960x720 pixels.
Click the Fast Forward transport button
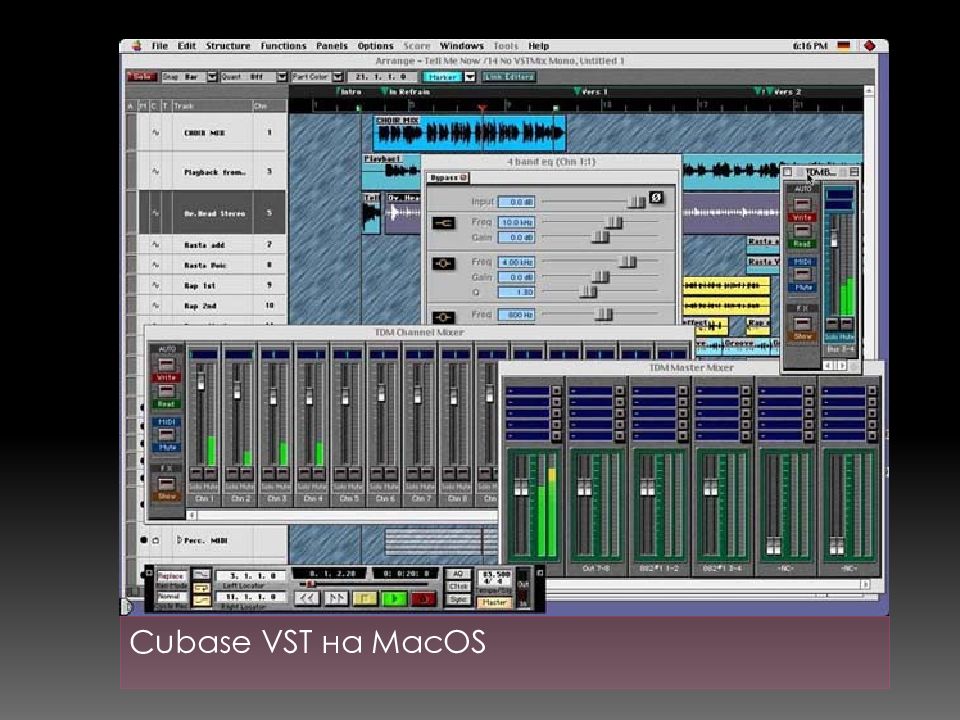point(336,598)
